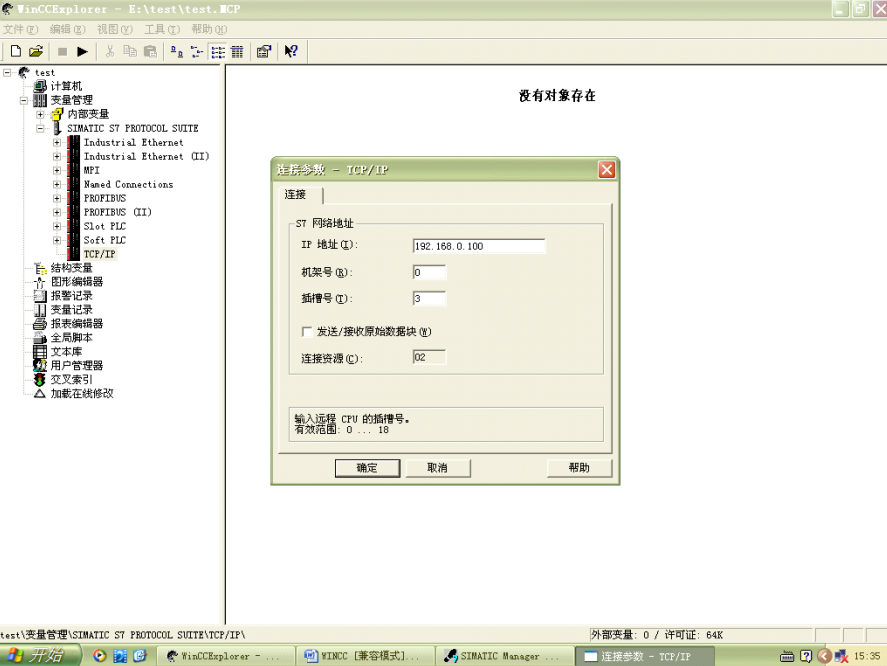Open the 全局脚本 tree item
The height and width of the screenshot is (666, 887).
click(x=71, y=337)
